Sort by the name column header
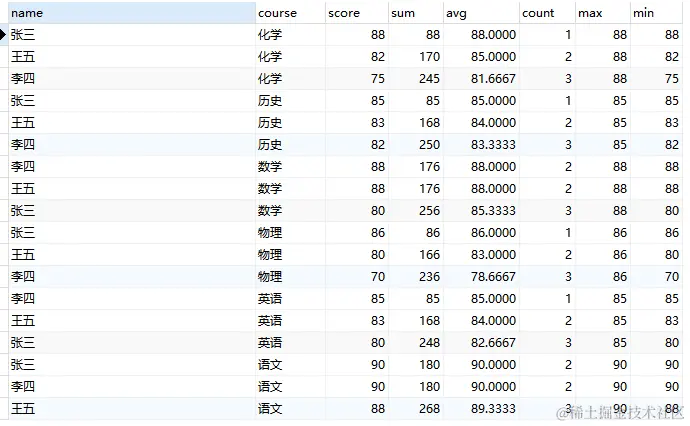This screenshot has height=426, width=690. (x=132, y=13)
